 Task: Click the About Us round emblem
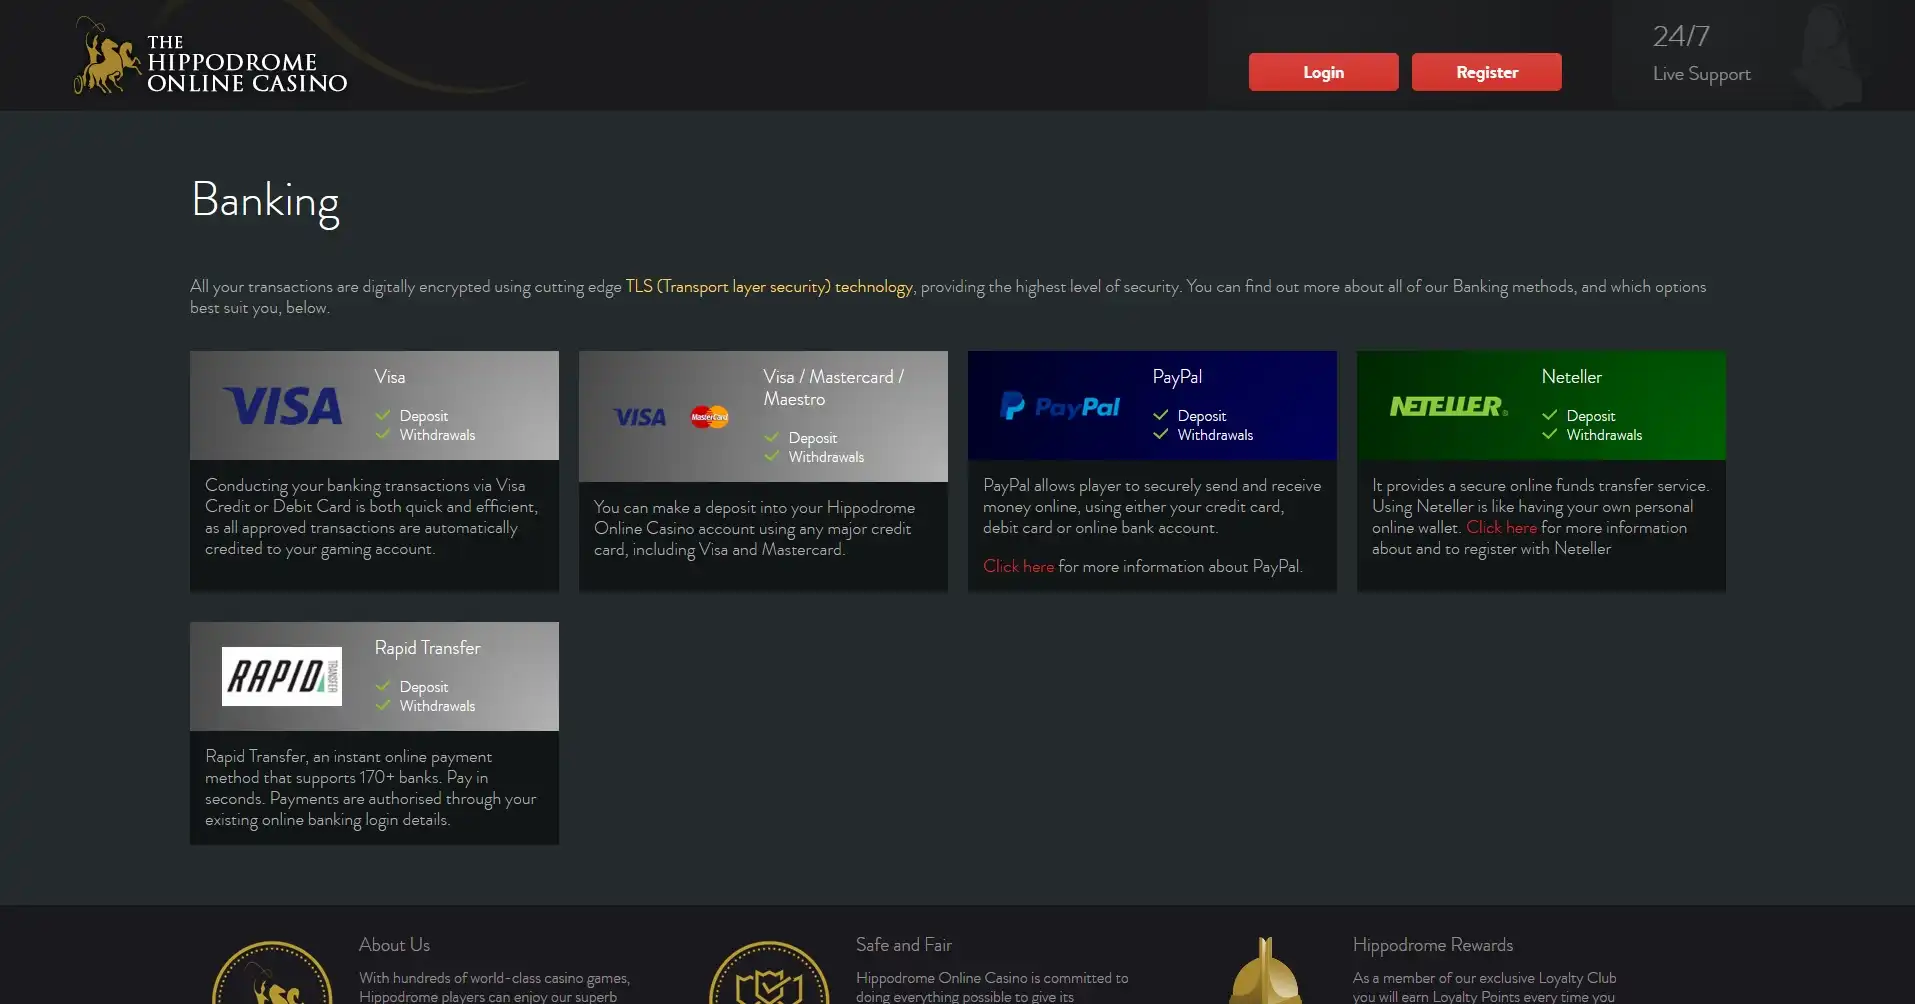[272, 974]
